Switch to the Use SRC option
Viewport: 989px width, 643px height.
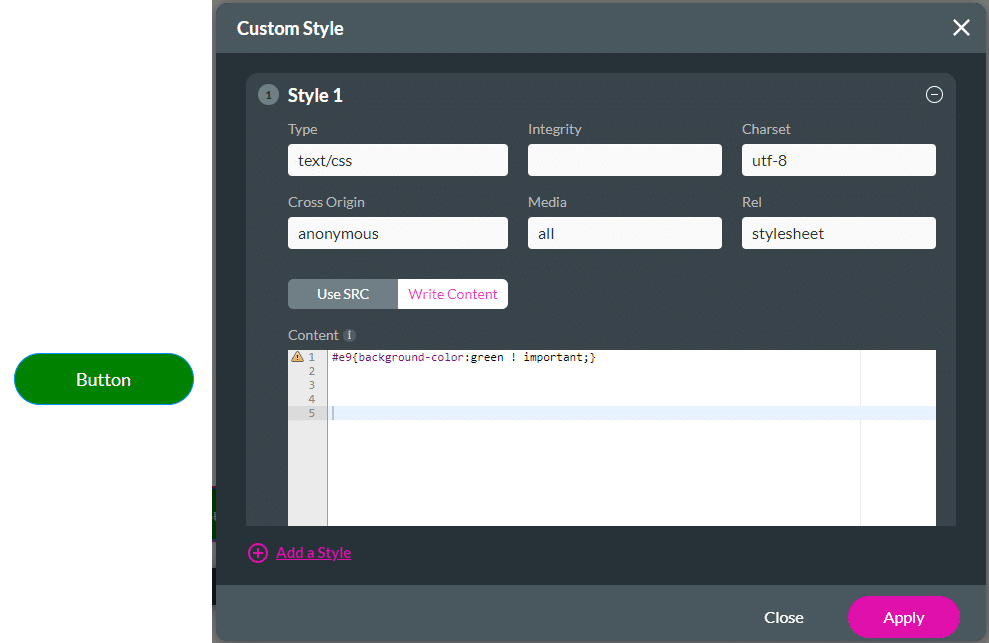tap(341, 294)
